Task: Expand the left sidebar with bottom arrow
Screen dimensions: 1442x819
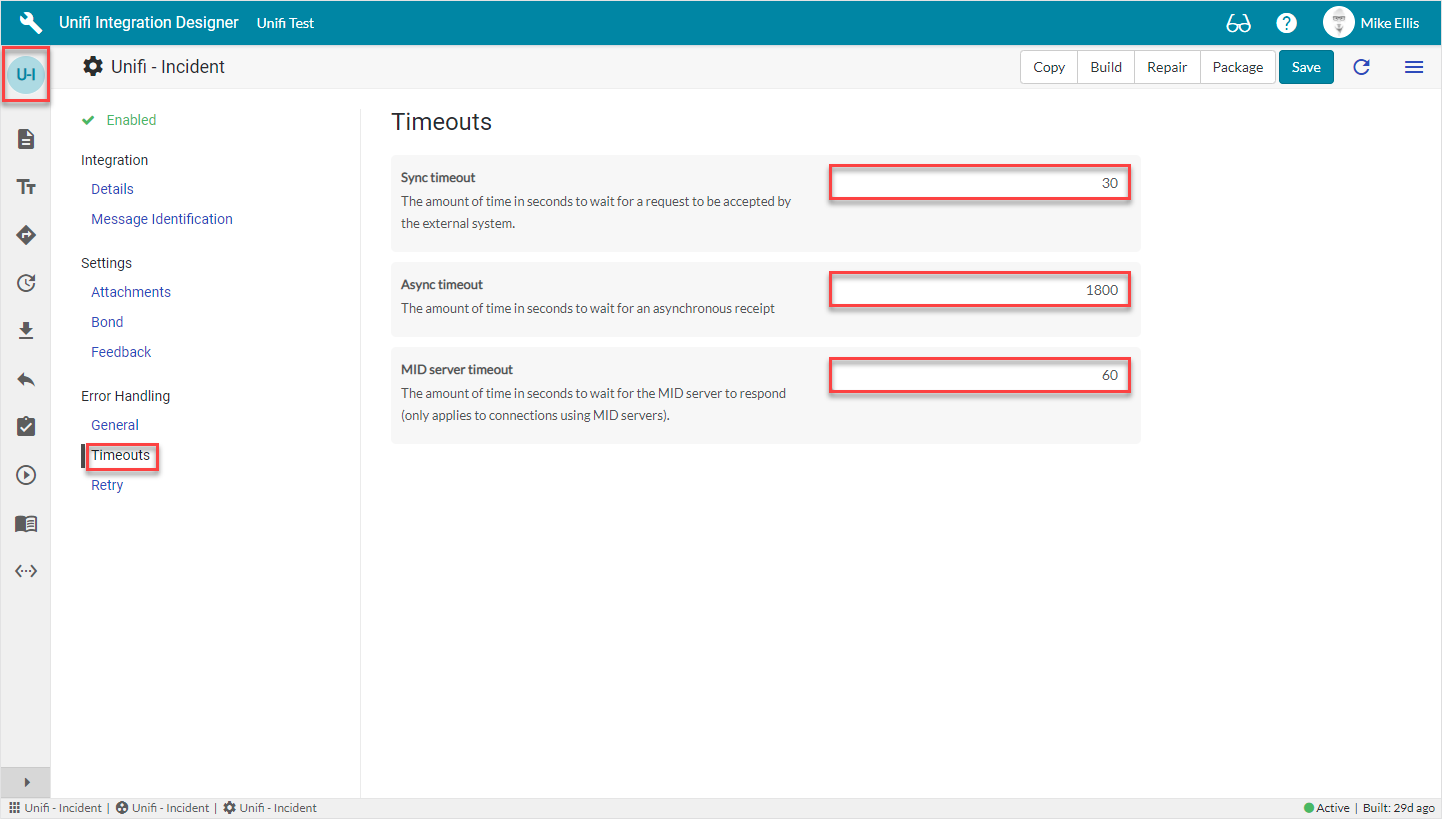Action: click(x=26, y=782)
